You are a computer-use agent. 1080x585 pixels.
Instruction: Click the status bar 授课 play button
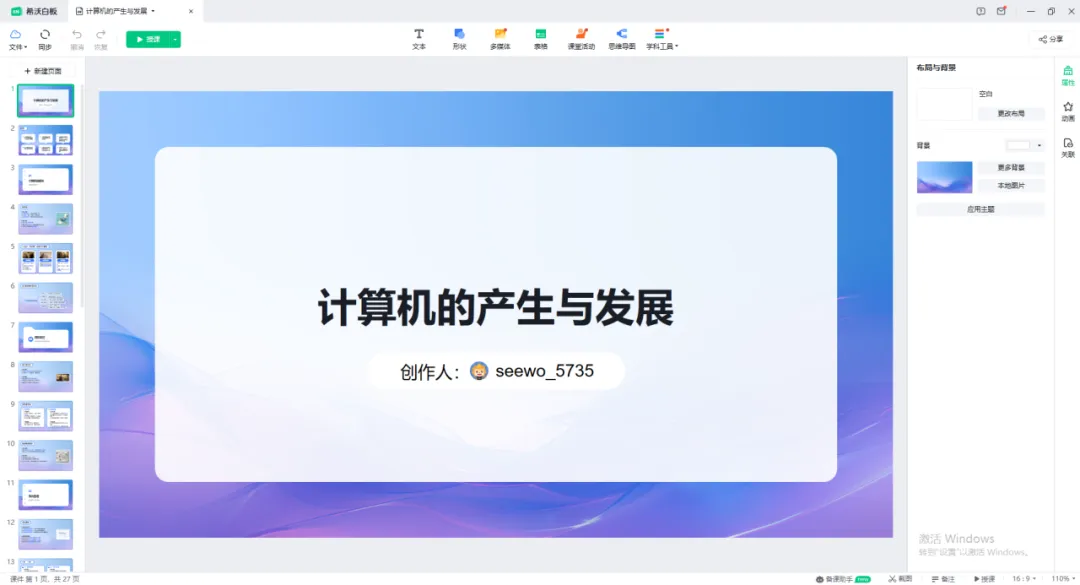tap(985, 579)
